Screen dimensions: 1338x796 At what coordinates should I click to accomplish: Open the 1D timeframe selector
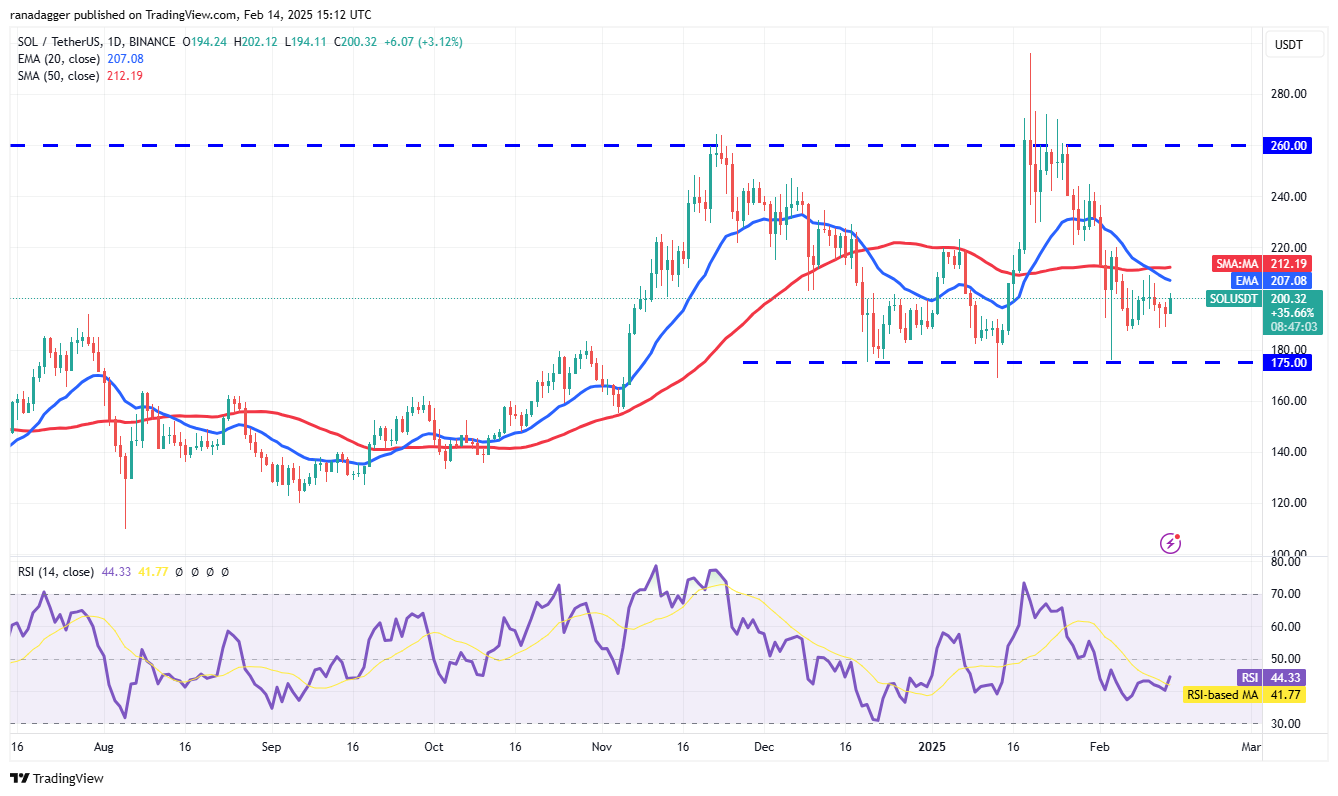point(113,42)
